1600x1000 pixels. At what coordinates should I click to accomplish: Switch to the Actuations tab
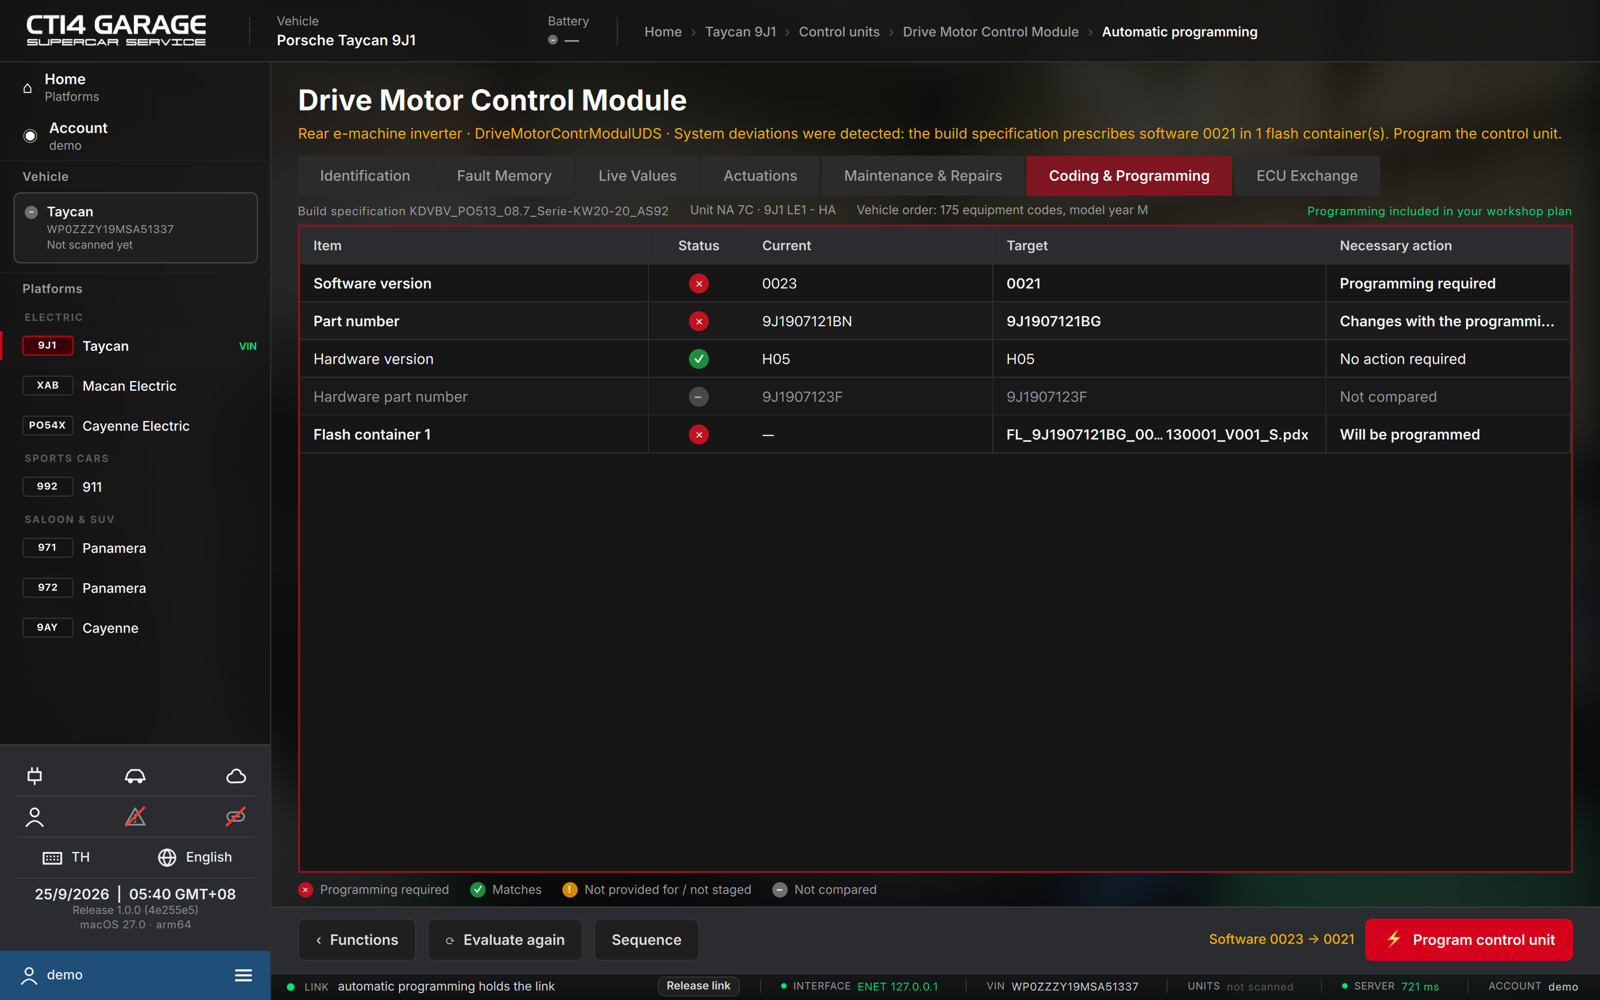[760, 176]
